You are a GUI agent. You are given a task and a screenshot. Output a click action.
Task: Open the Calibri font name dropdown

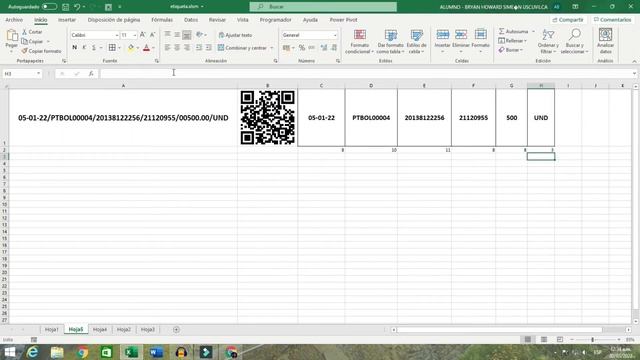[x=116, y=36]
